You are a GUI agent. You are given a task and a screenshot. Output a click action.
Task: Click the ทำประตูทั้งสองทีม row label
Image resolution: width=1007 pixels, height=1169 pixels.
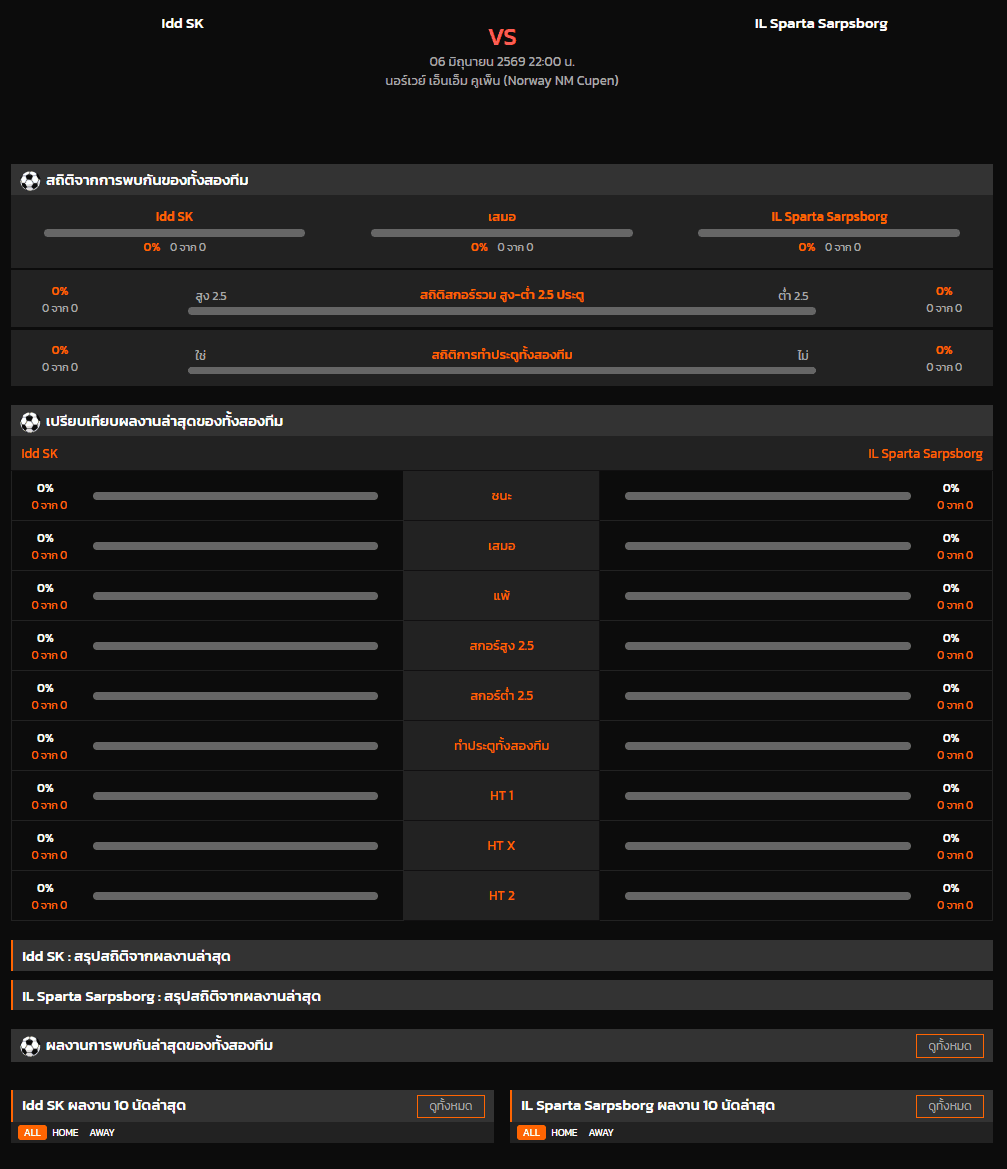pos(502,746)
